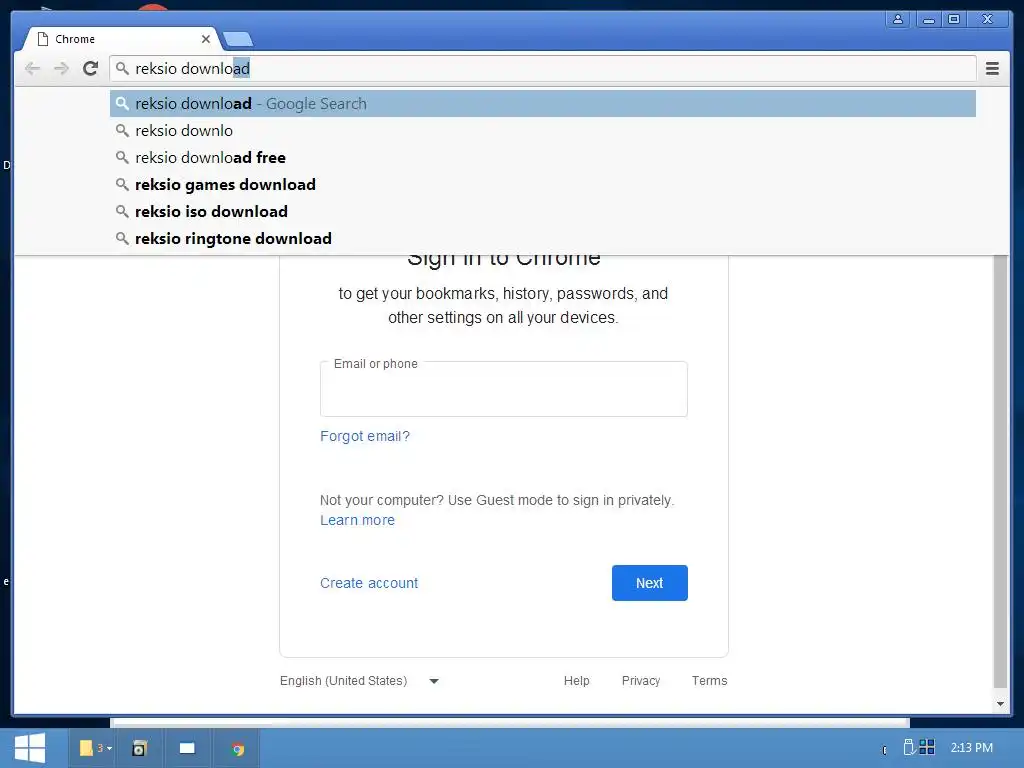The height and width of the screenshot is (768, 1024).
Task: Click the address bar text field
Action: tap(542, 68)
